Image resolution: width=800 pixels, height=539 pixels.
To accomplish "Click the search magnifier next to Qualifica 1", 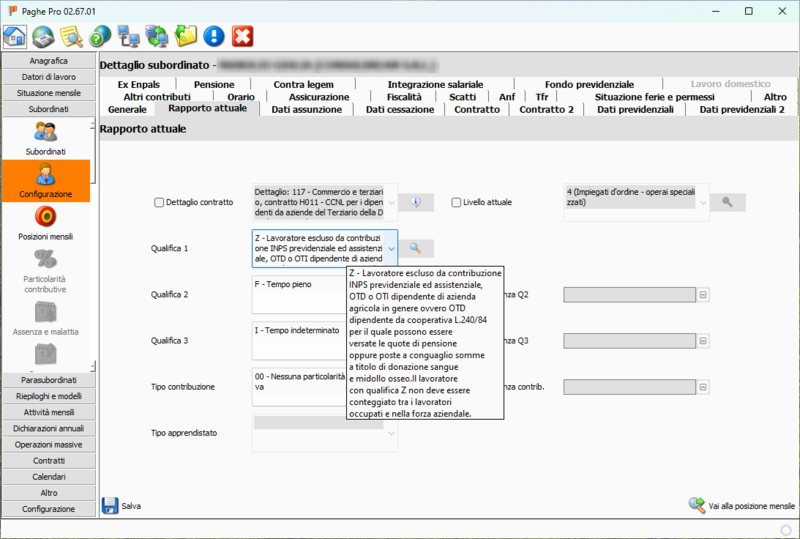I will coord(416,247).
